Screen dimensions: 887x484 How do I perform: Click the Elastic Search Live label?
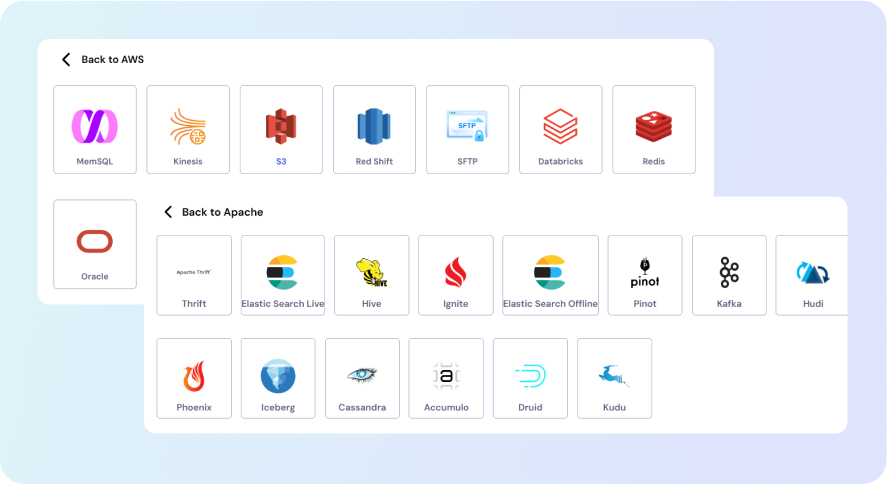[x=283, y=304]
